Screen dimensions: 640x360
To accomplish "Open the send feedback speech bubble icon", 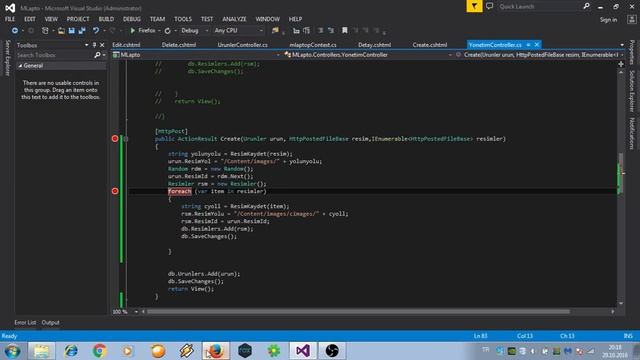I will (489, 6).
